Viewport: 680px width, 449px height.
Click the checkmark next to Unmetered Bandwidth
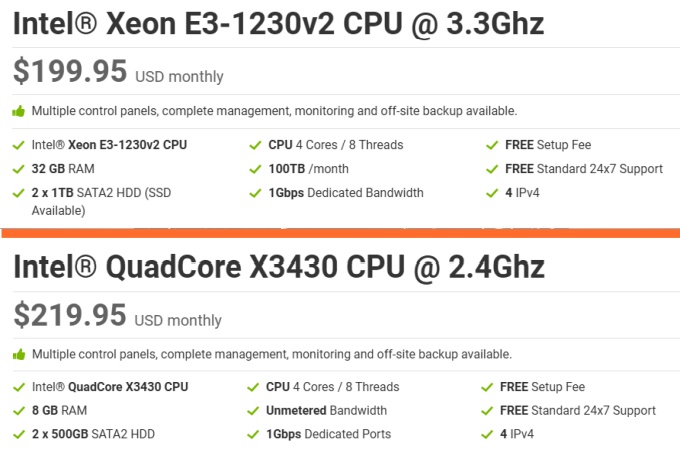tap(254, 410)
